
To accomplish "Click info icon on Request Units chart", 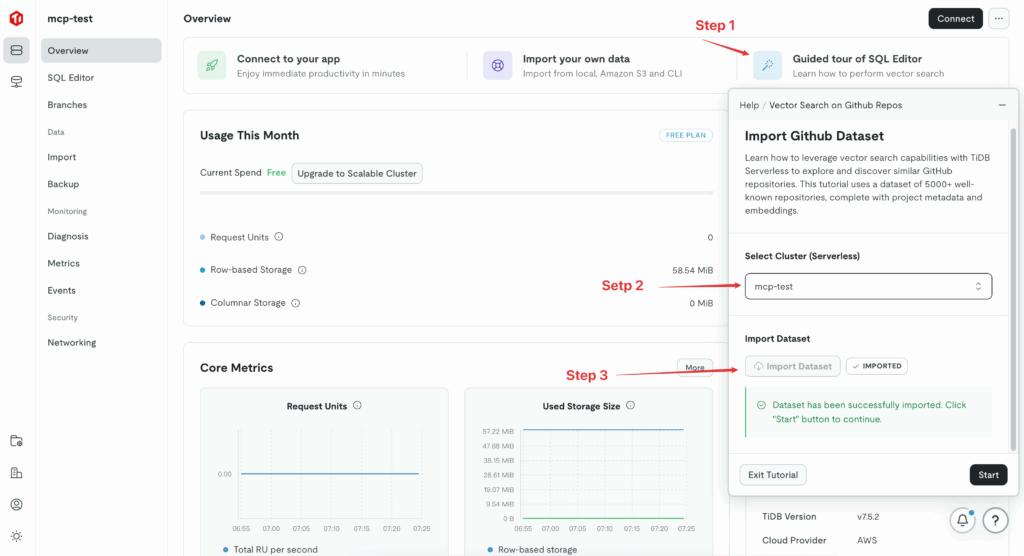I will 357,405.
